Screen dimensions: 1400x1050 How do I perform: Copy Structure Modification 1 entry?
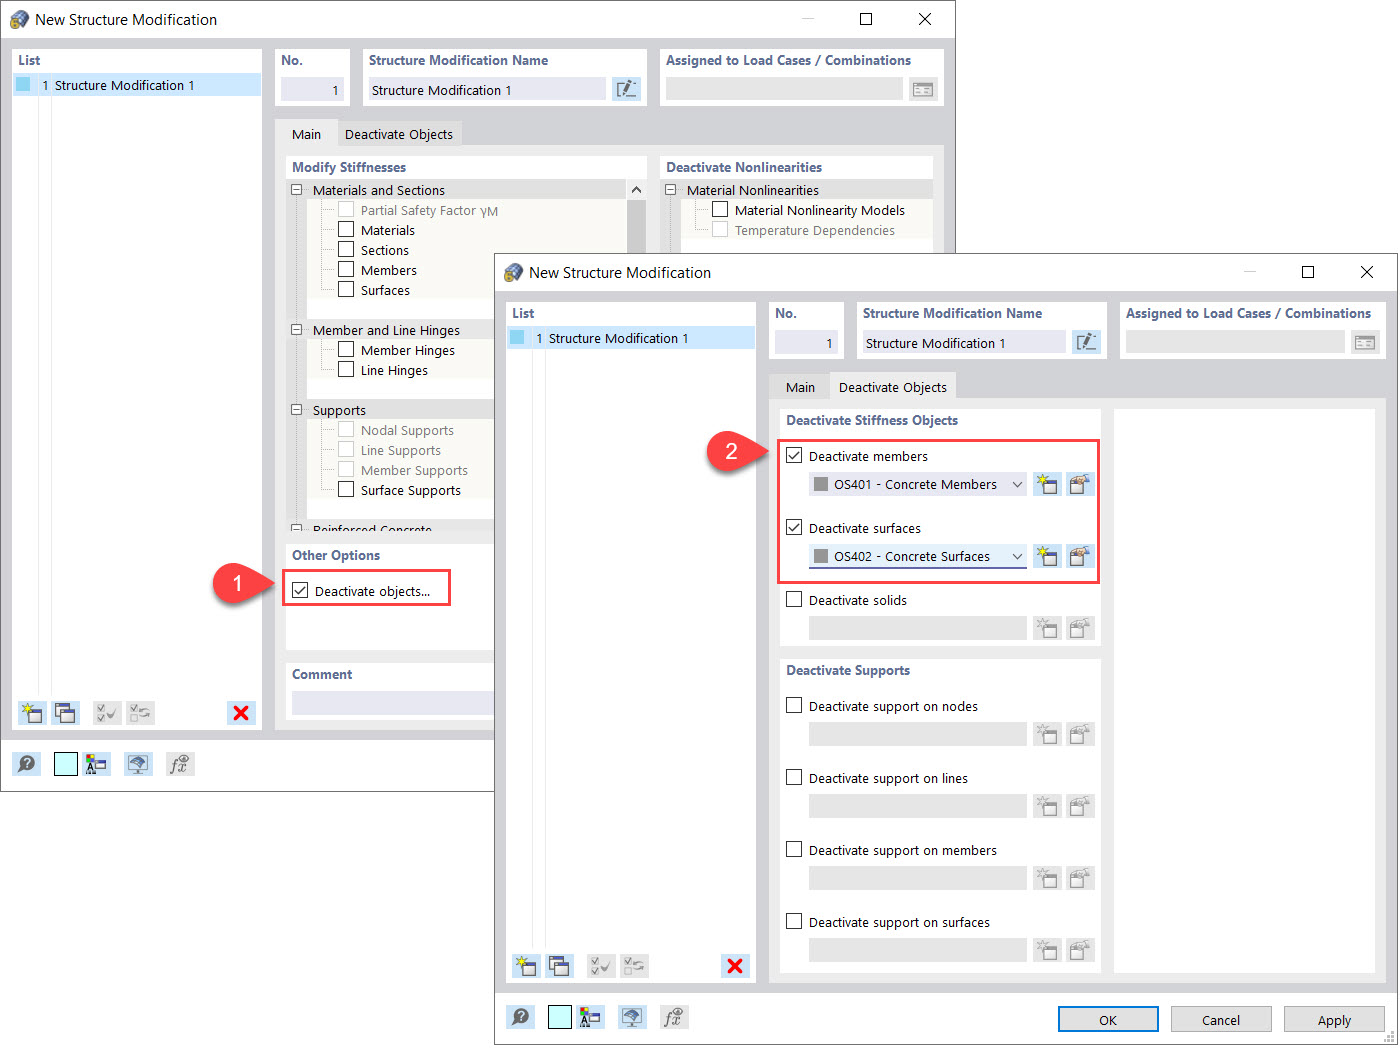[560, 966]
